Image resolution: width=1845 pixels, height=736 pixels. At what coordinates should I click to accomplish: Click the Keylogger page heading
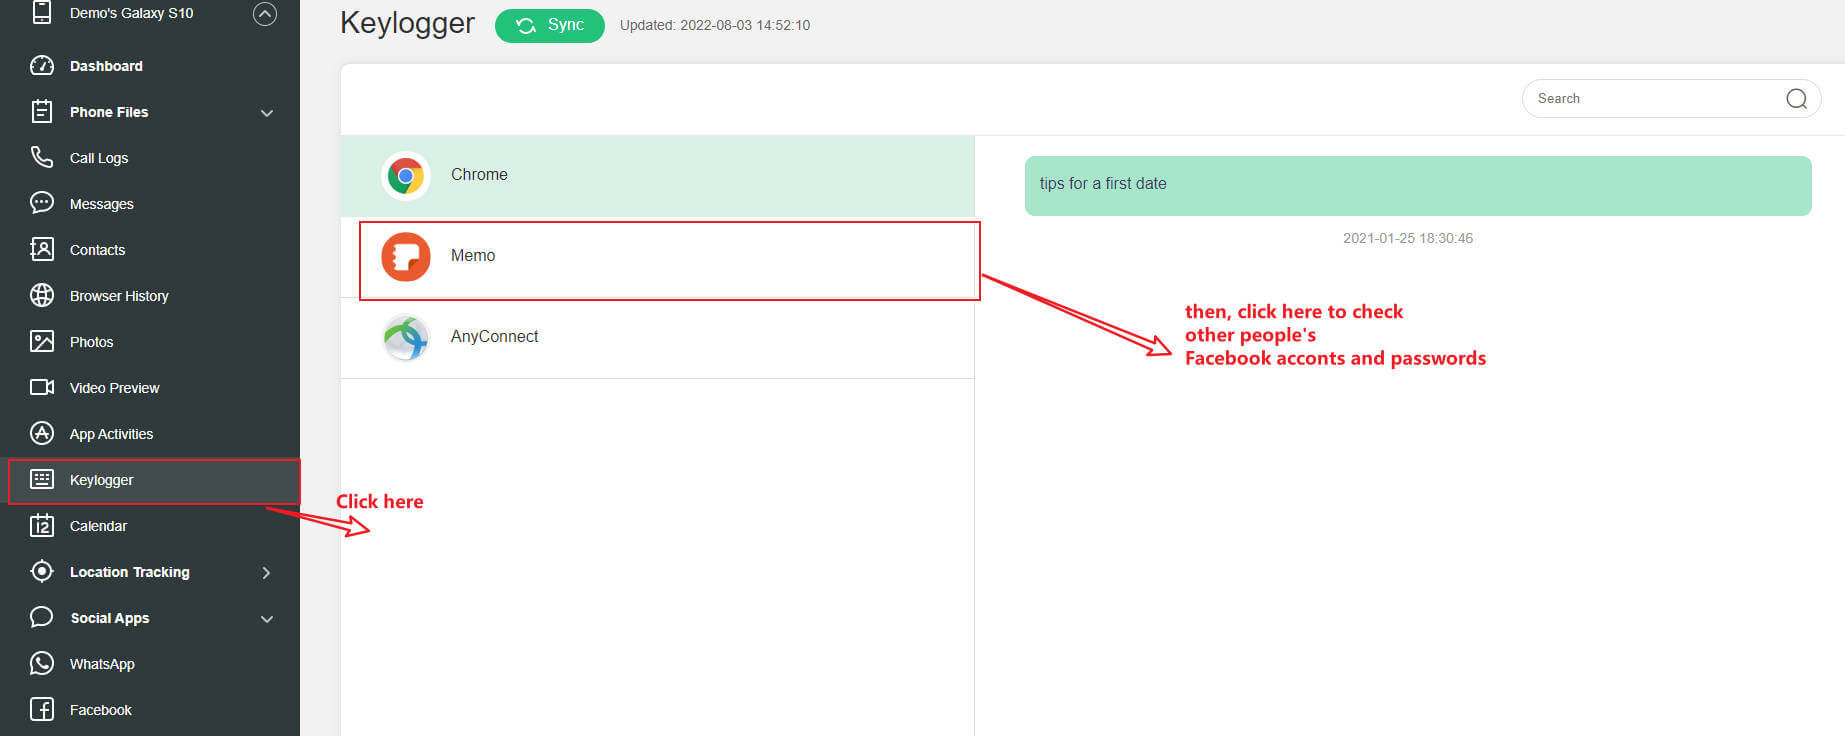pos(407,23)
